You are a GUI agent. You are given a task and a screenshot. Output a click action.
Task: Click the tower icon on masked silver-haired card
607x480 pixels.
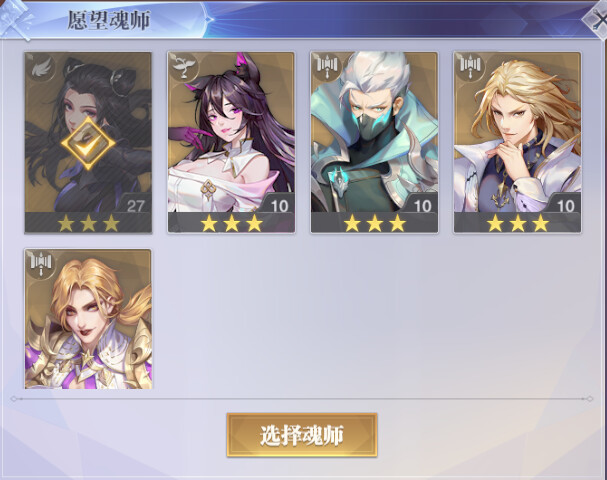click(327, 67)
